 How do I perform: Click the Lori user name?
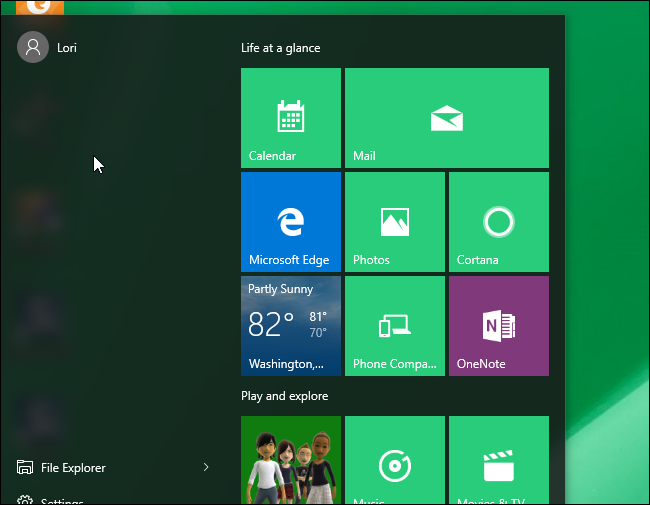point(67,48)
